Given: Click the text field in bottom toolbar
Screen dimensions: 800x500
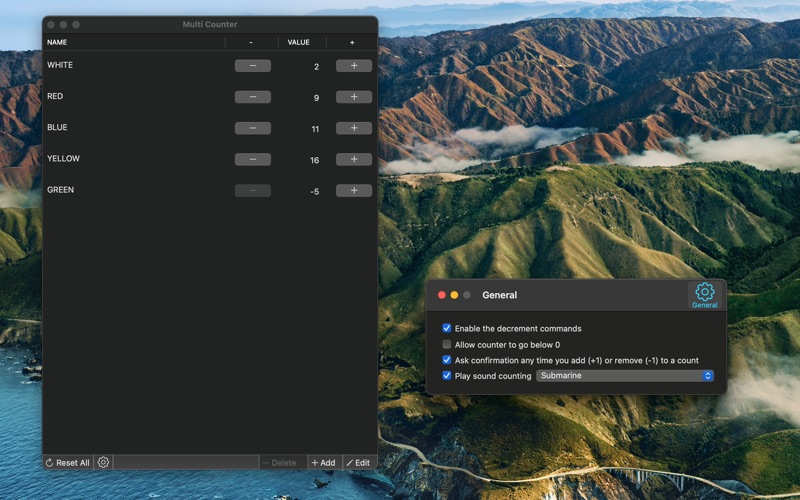Looking at the screenshot, I should coord(185,463).
